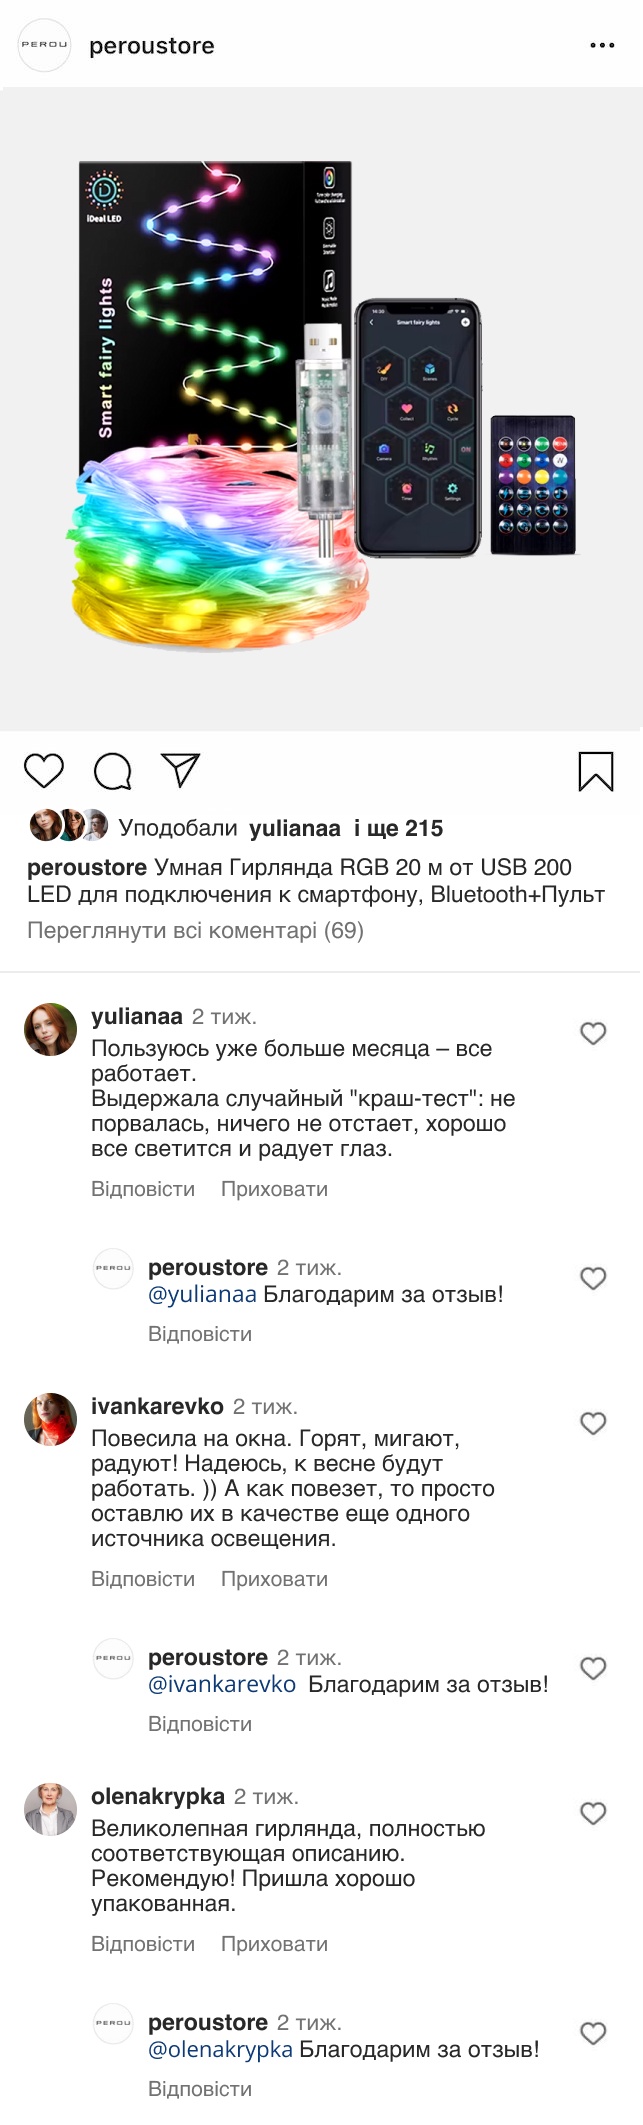This screenshot has height=2125, width=643.
Task: Open peroustore profile logo in header
Action: click(x=45, y=45)
